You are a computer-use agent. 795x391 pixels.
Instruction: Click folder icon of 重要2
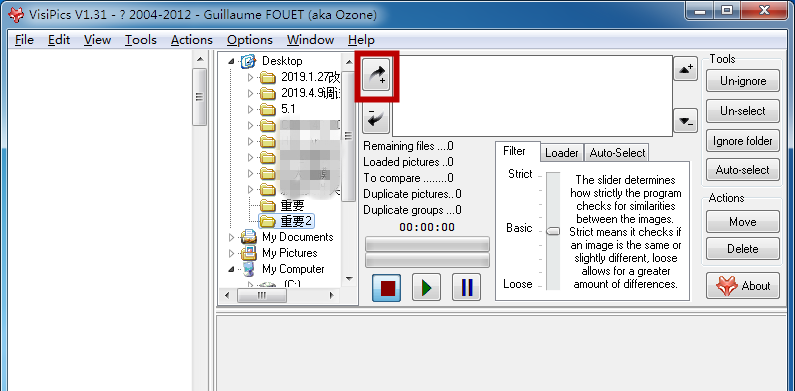coord(267,221)
